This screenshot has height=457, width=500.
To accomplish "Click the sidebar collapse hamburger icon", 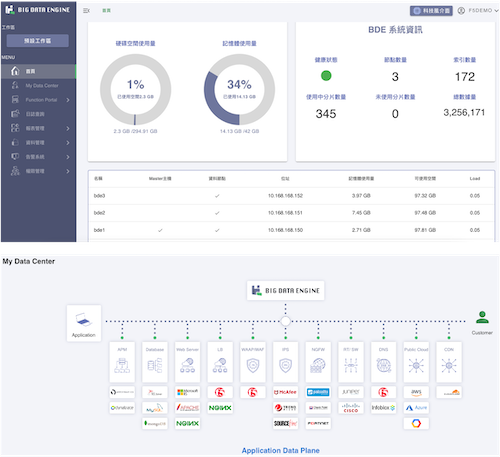I will pyautogui.click(x=86, y=11).
